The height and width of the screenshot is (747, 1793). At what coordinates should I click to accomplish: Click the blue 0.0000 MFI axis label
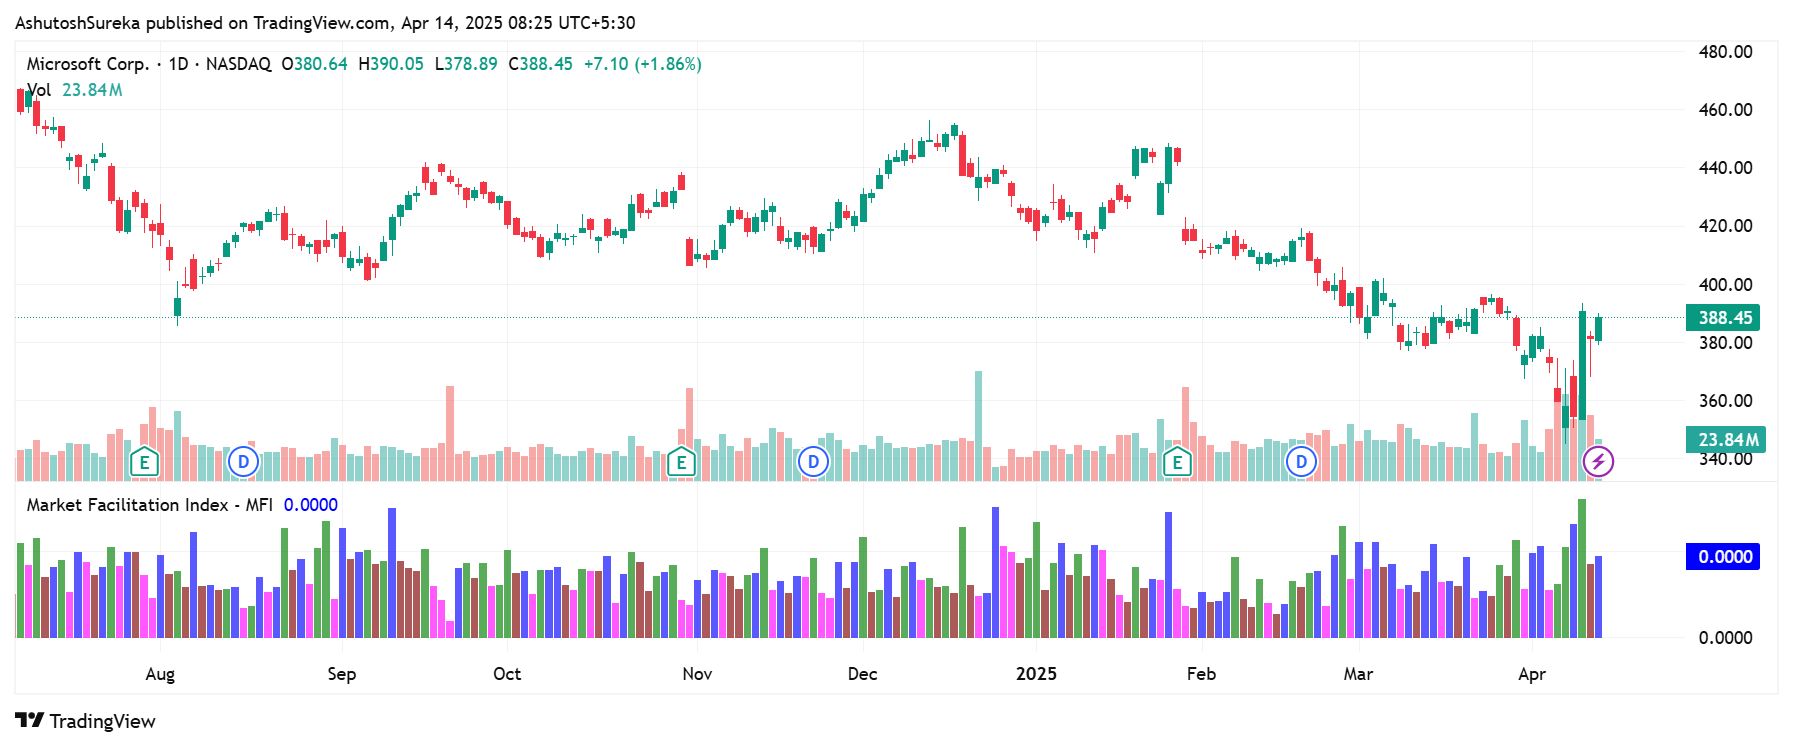click(1724, 557)
